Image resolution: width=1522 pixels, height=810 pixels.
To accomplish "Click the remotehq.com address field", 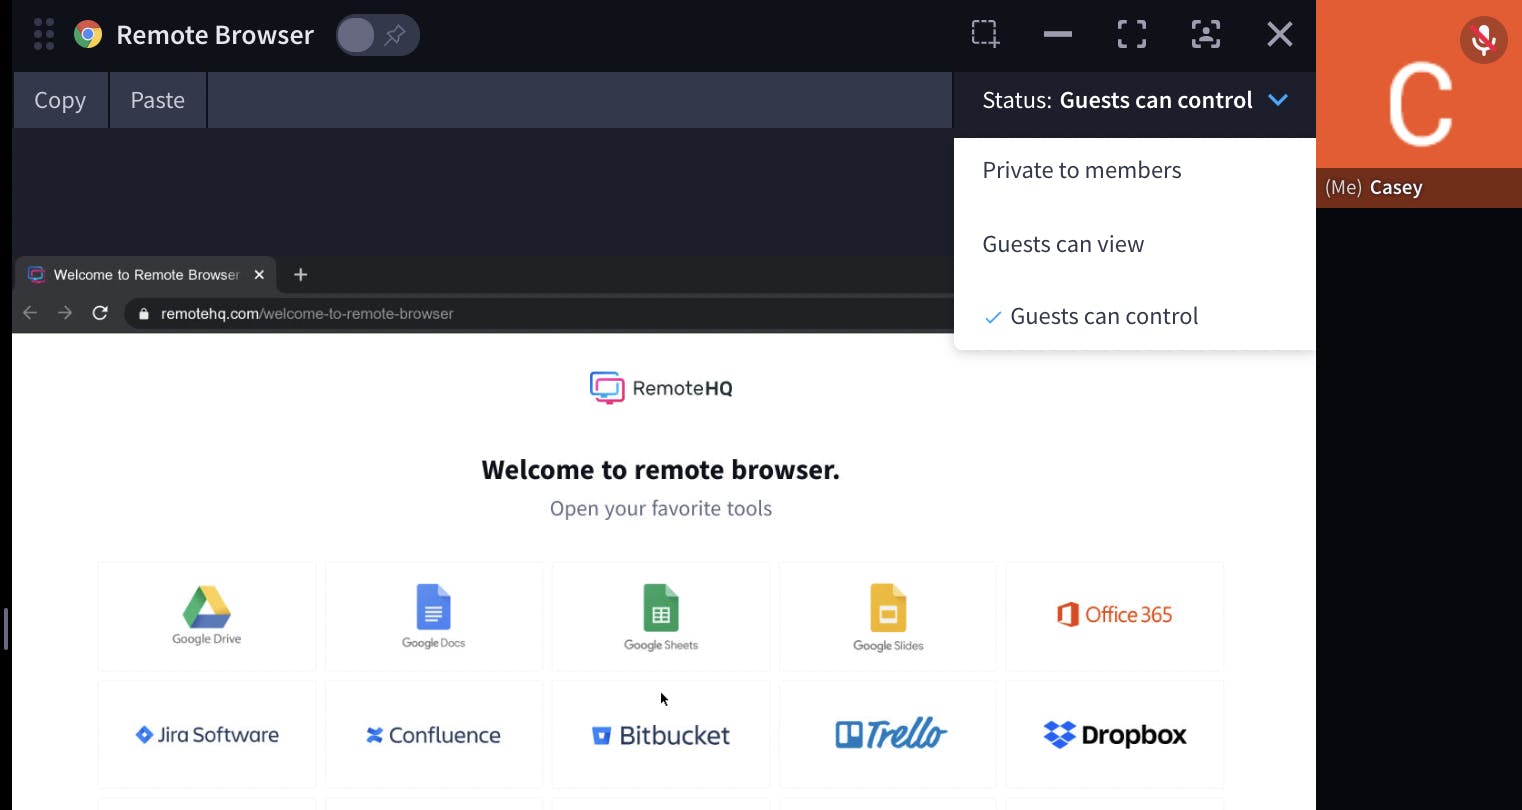I will click(x=540, y=313).
